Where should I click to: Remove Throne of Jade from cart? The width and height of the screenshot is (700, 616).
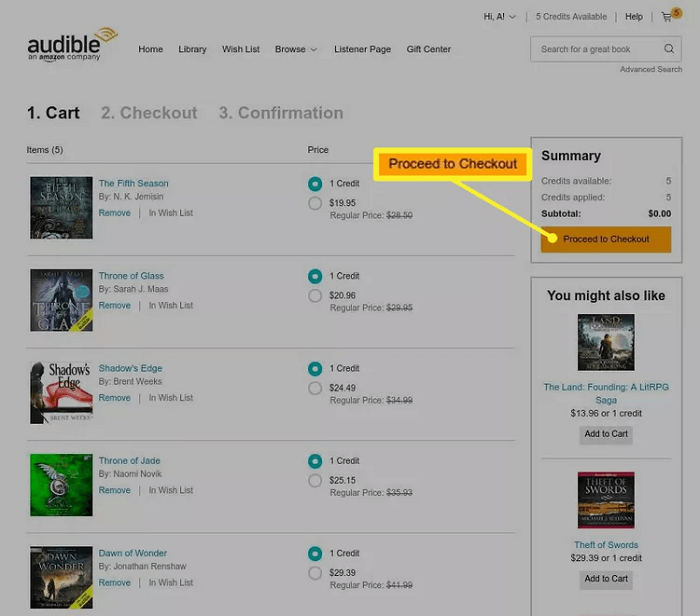click(115, 490)
